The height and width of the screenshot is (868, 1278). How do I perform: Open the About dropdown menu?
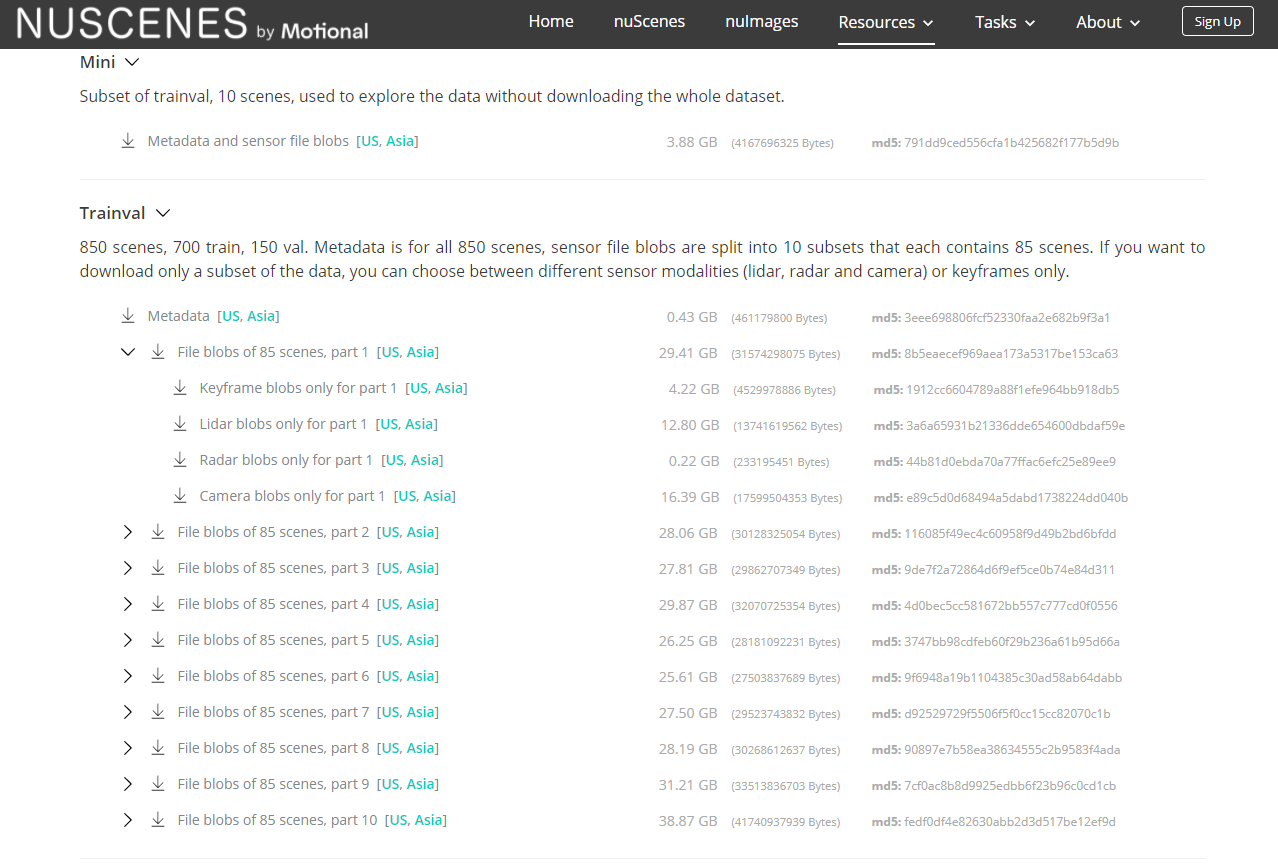tap(1107, 21)
